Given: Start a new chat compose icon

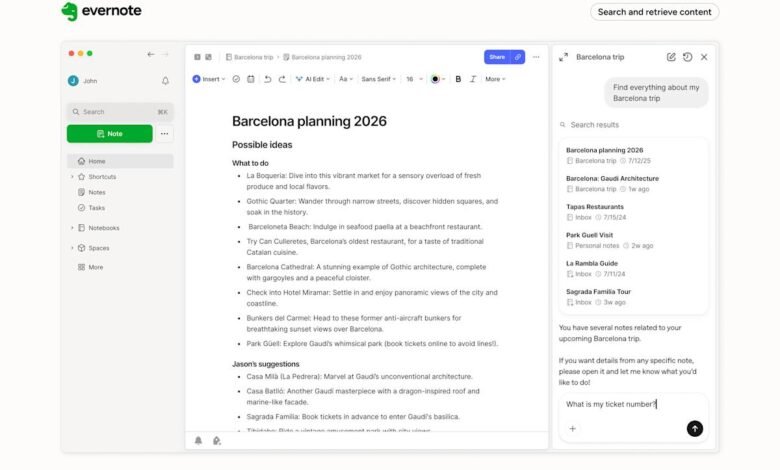Looking at the screenshot, I should coord(671,57).
